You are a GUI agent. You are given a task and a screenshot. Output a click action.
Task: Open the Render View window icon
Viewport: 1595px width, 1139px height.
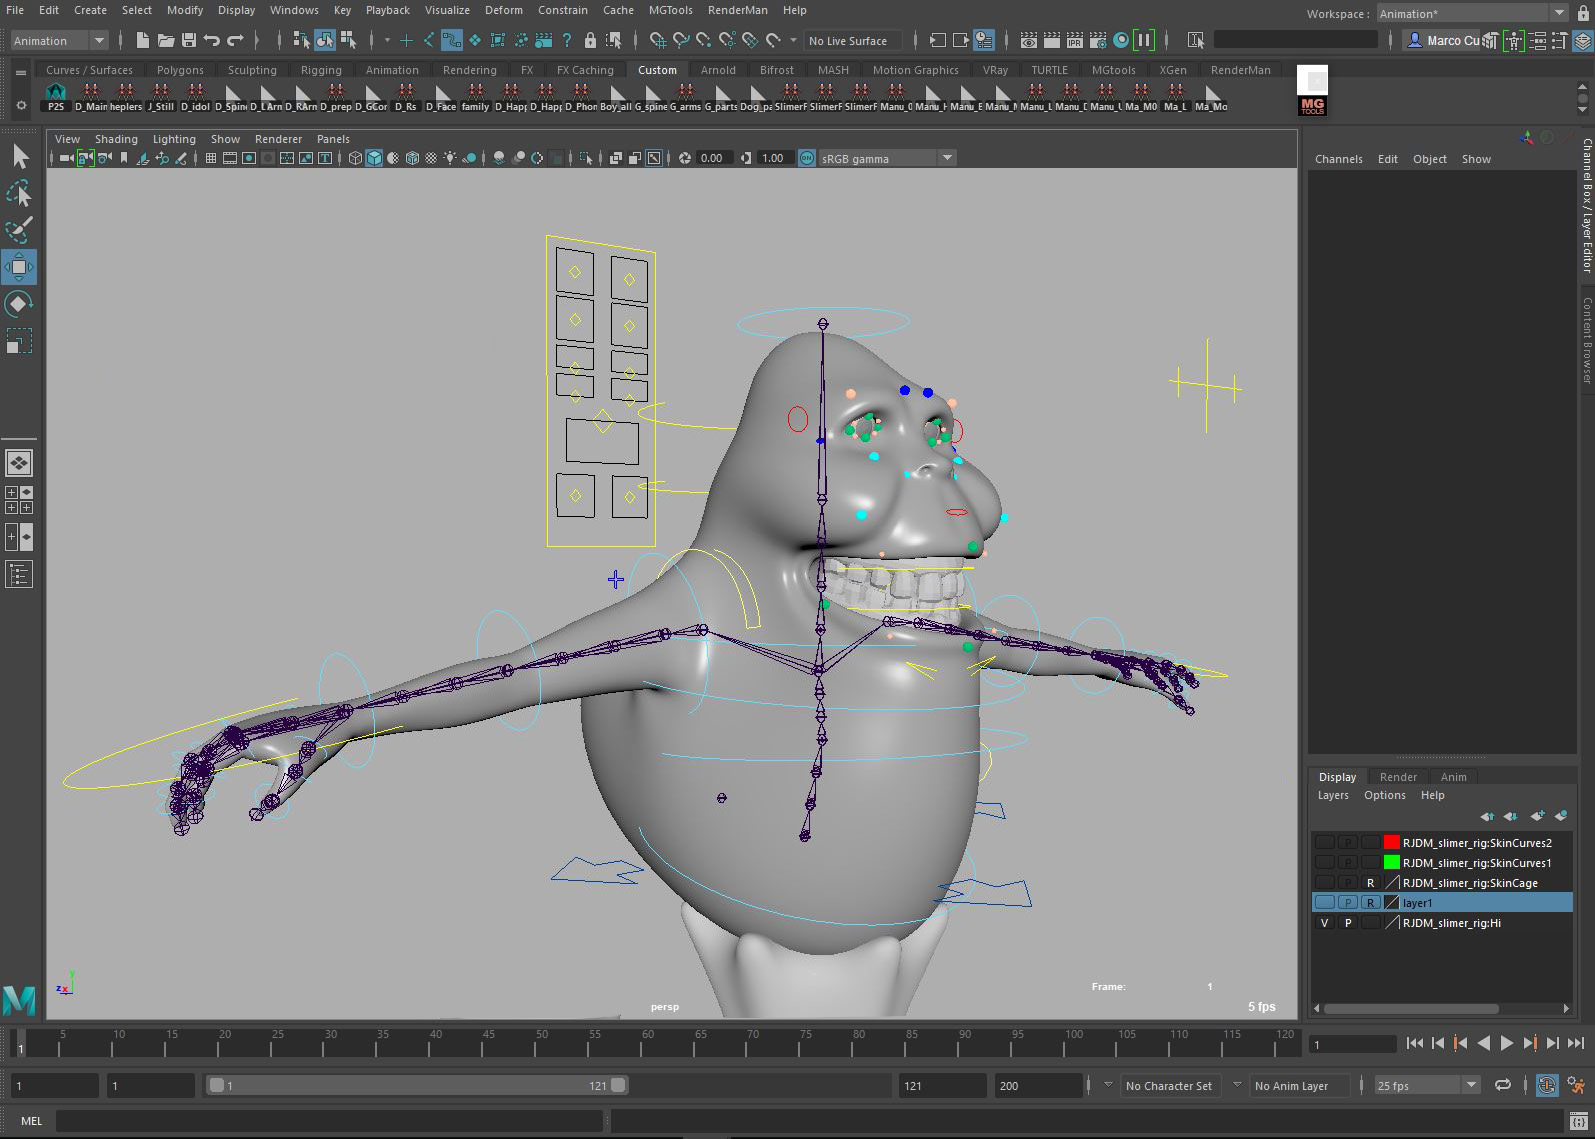pyautogui.click(x=1028, y=40)
